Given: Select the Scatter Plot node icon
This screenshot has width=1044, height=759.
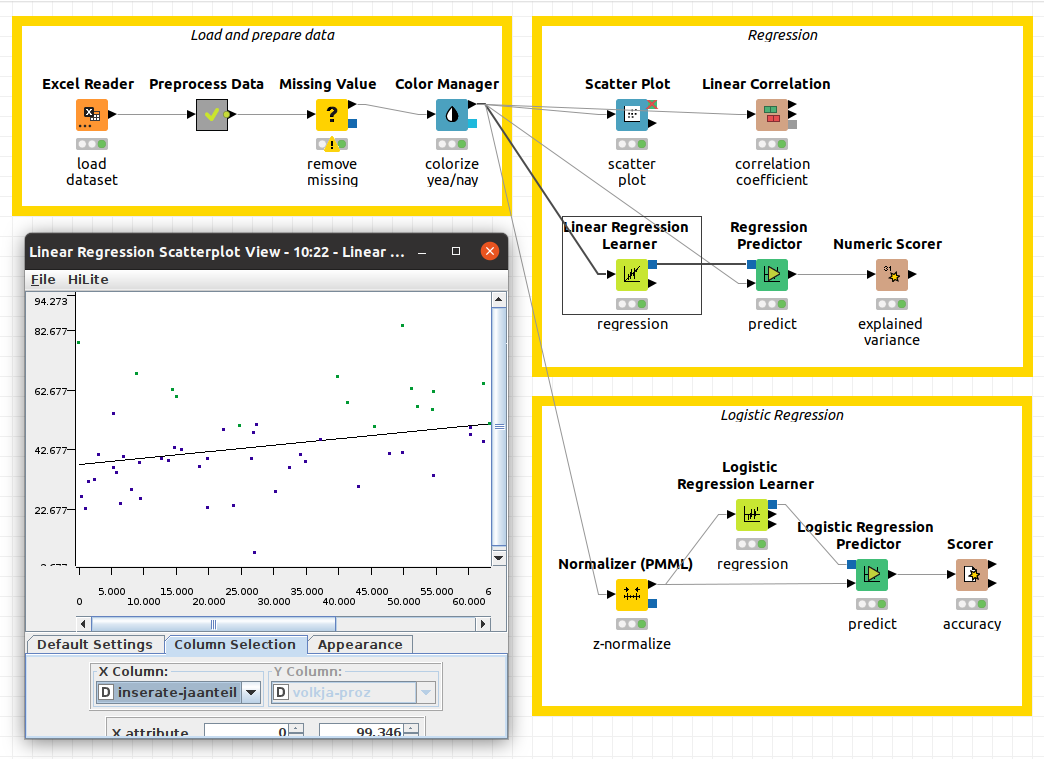Looking at the screenshot, I should 632,115.
